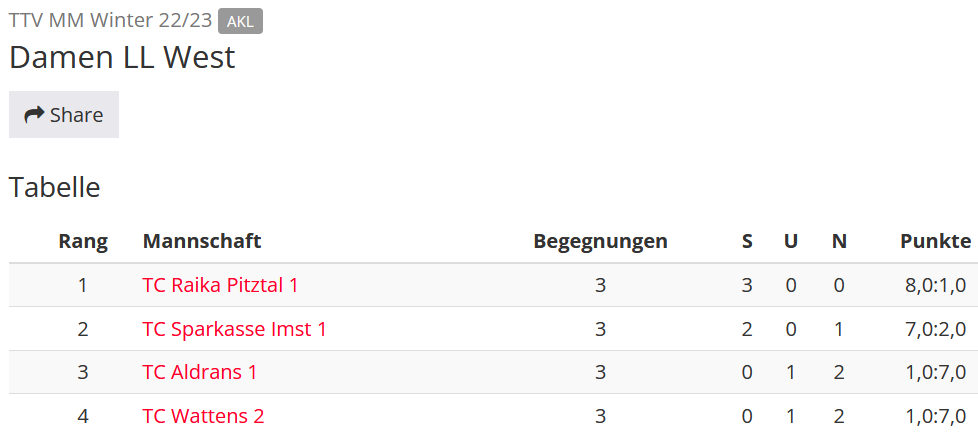The image size is (978, 442).
Task: Click the U draws column header
Action: point(791,241)
